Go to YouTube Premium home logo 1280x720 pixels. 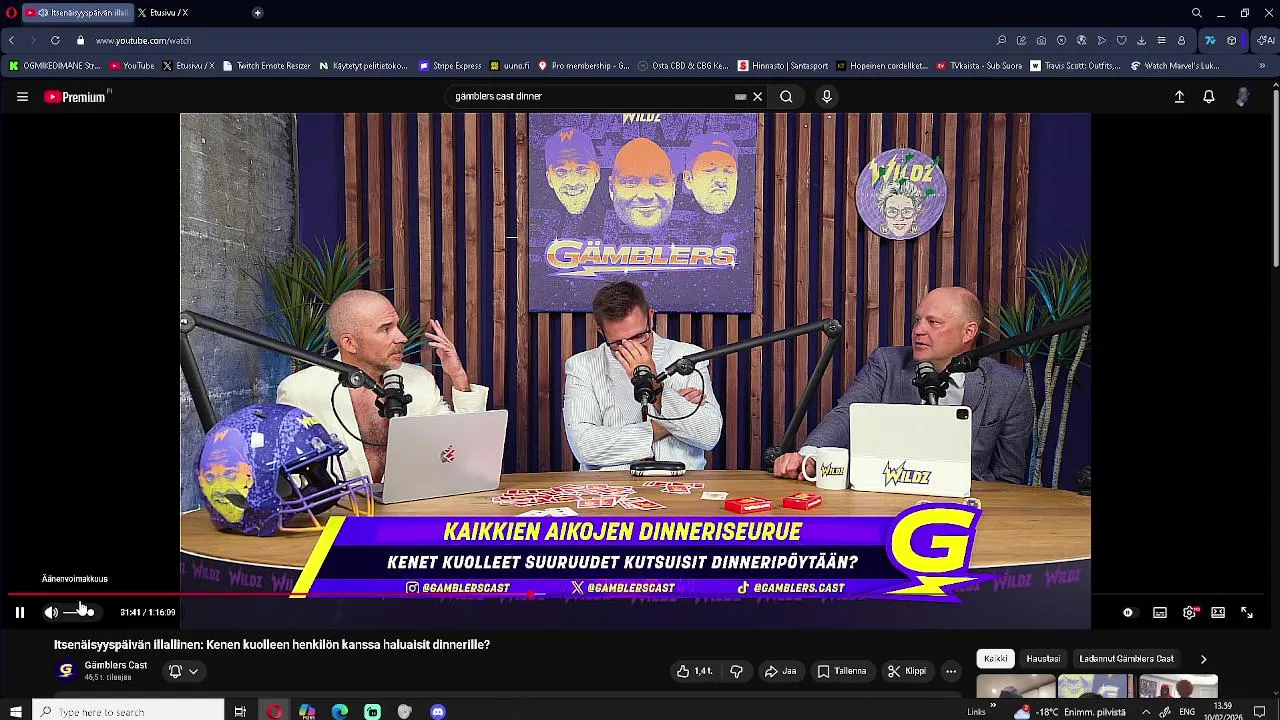click(75, 97)
